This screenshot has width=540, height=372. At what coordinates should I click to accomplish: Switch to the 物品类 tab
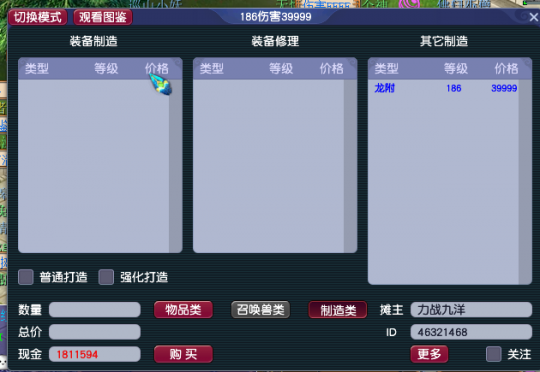pyautogui.click(x=183, y=310)
